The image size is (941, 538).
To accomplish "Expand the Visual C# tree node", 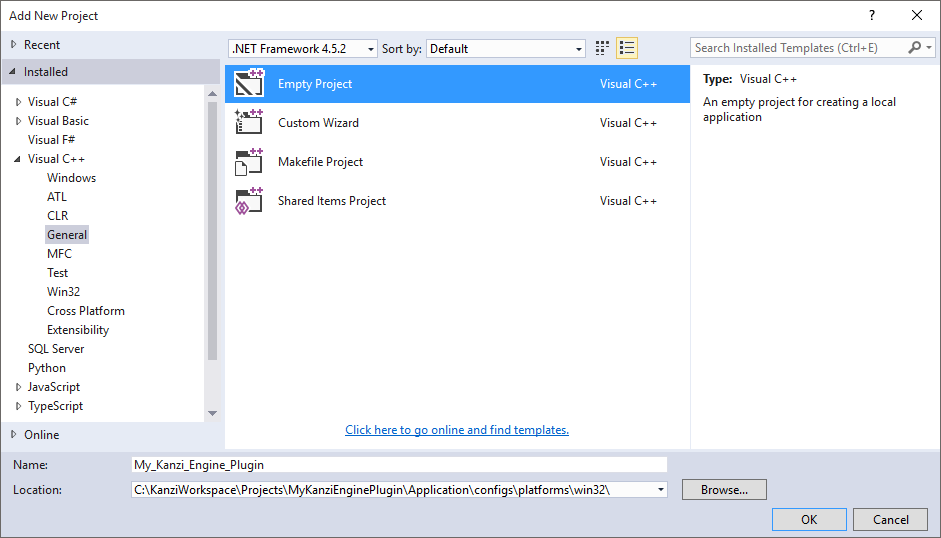I will tap(18, 102).
